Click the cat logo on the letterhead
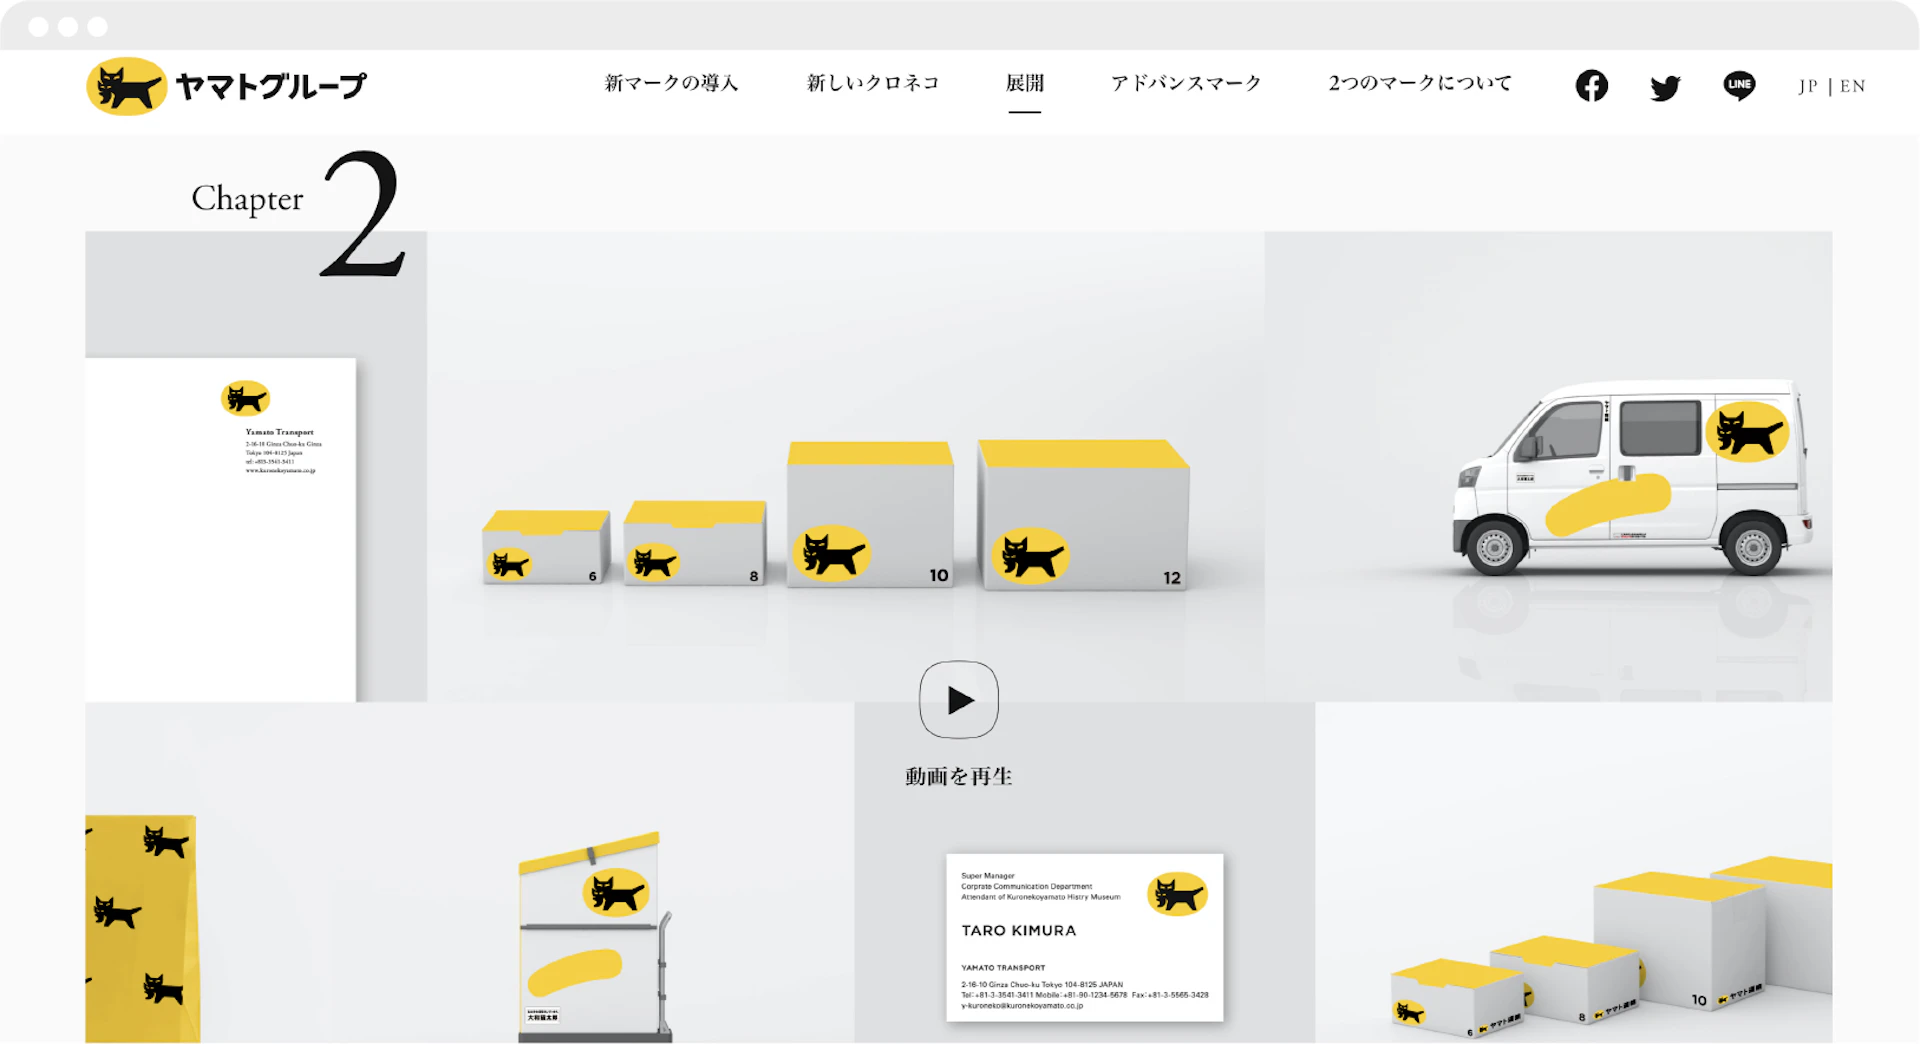 pyautogui.click(x=245, y=398)
